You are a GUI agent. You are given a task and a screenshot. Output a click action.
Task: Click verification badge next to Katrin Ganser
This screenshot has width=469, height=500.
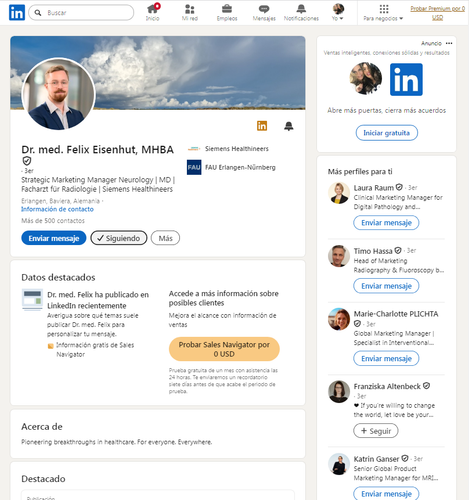pos(405,459)
